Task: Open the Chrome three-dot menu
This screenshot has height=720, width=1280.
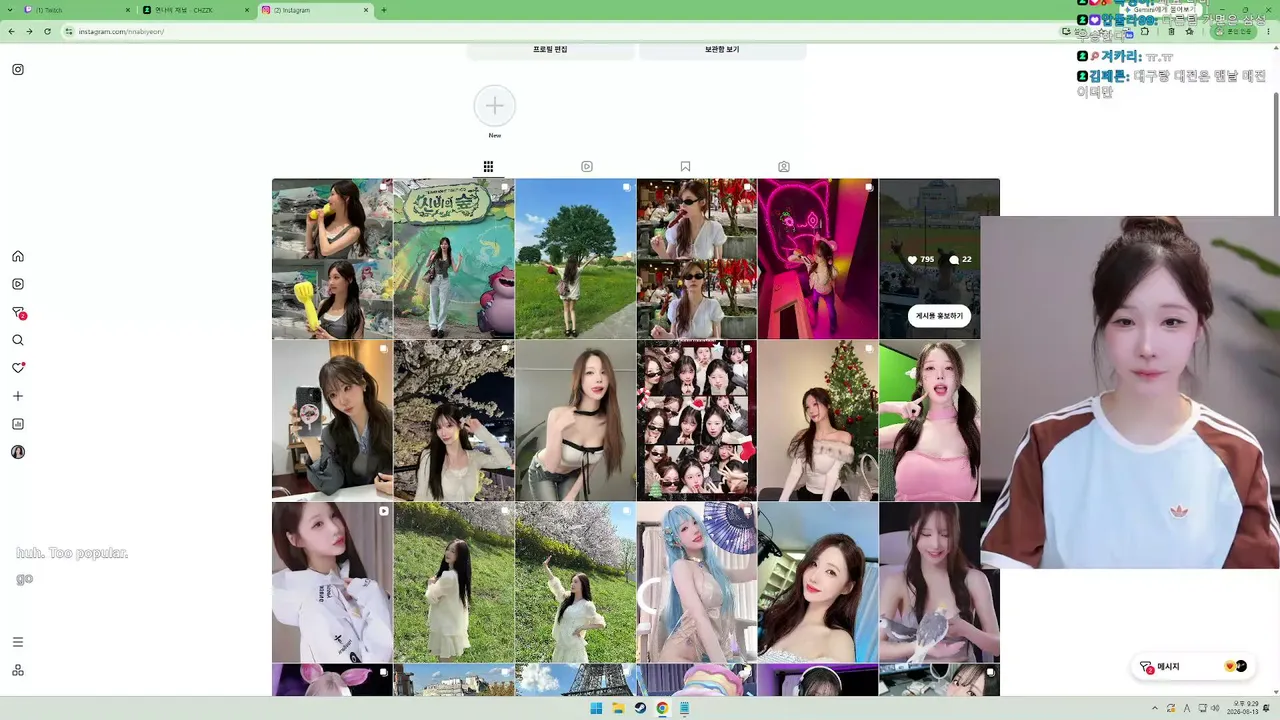Action: pos(1267,31)
